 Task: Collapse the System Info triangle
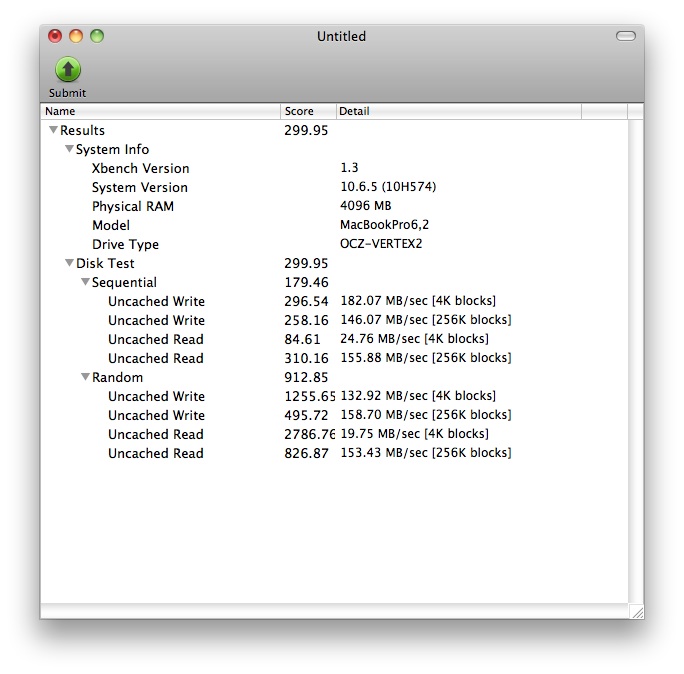tap(69, 149)
